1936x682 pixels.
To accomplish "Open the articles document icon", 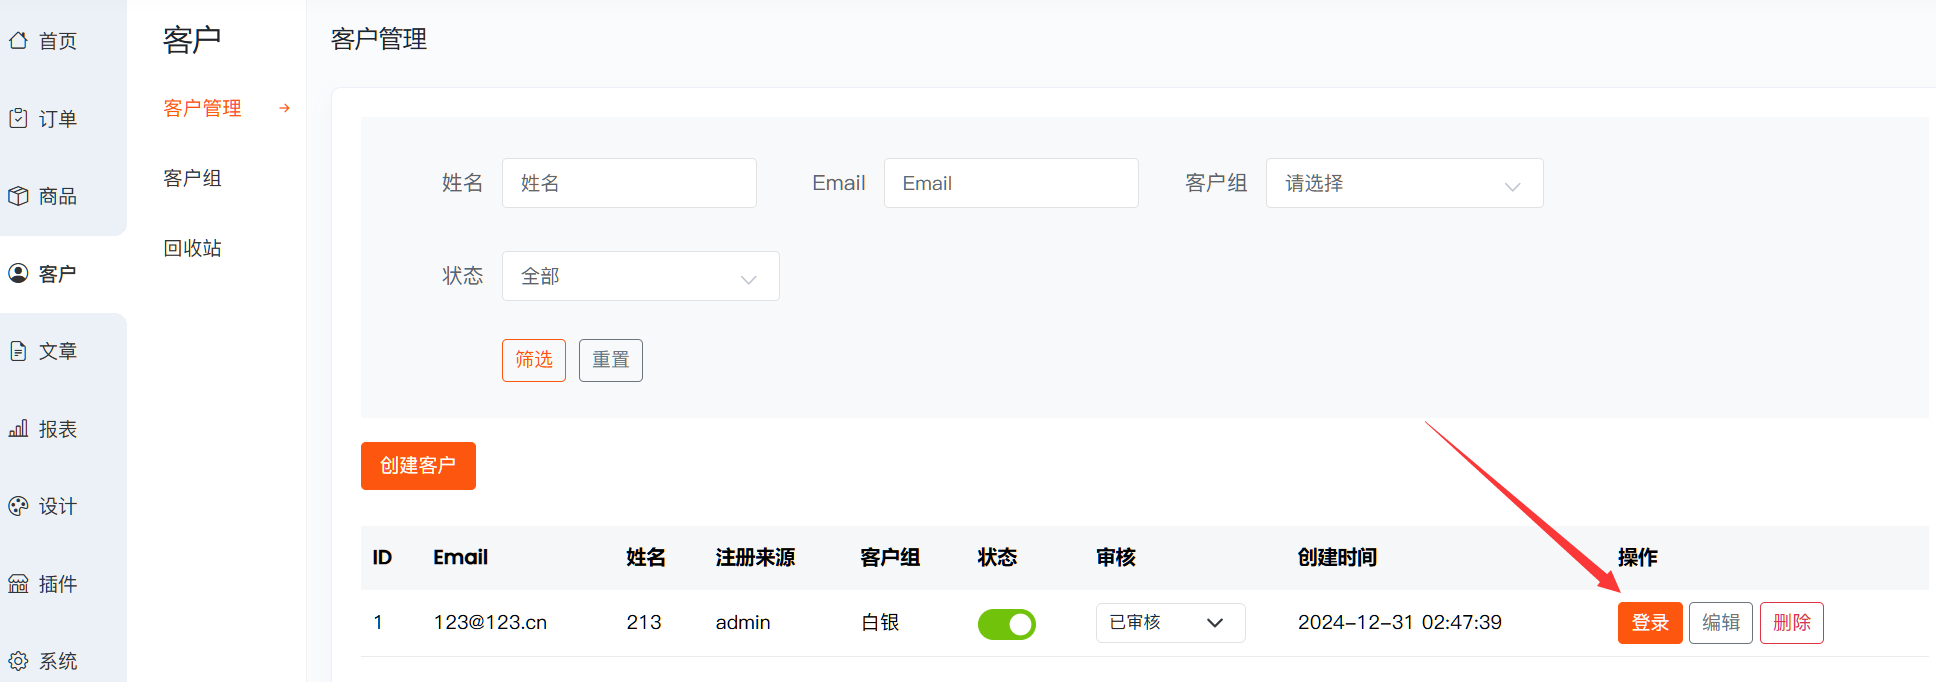I will coord(18,351).
